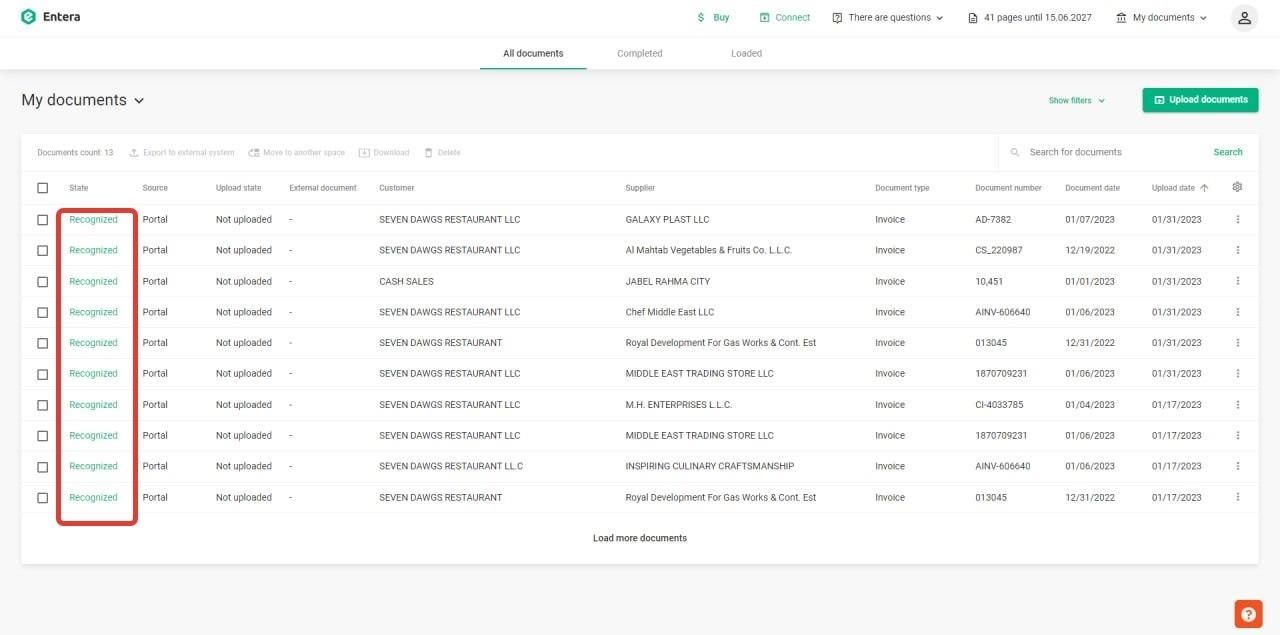
Task: Check the JABEL RAHMA CITY row checkbox
Action: (x=42, y=281)
